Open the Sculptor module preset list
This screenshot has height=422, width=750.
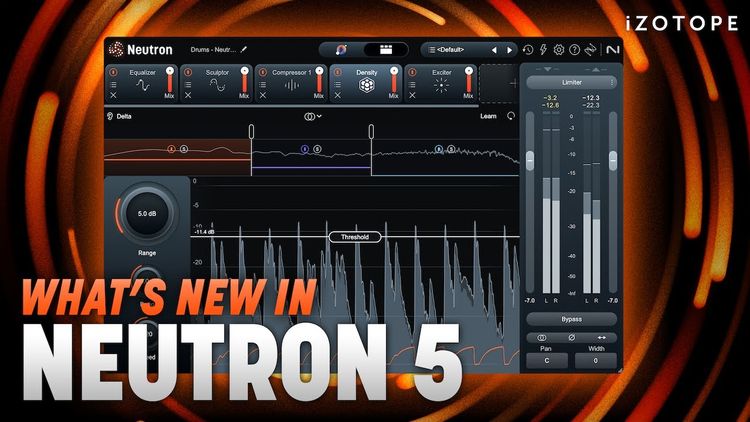[x=188, y=85]
